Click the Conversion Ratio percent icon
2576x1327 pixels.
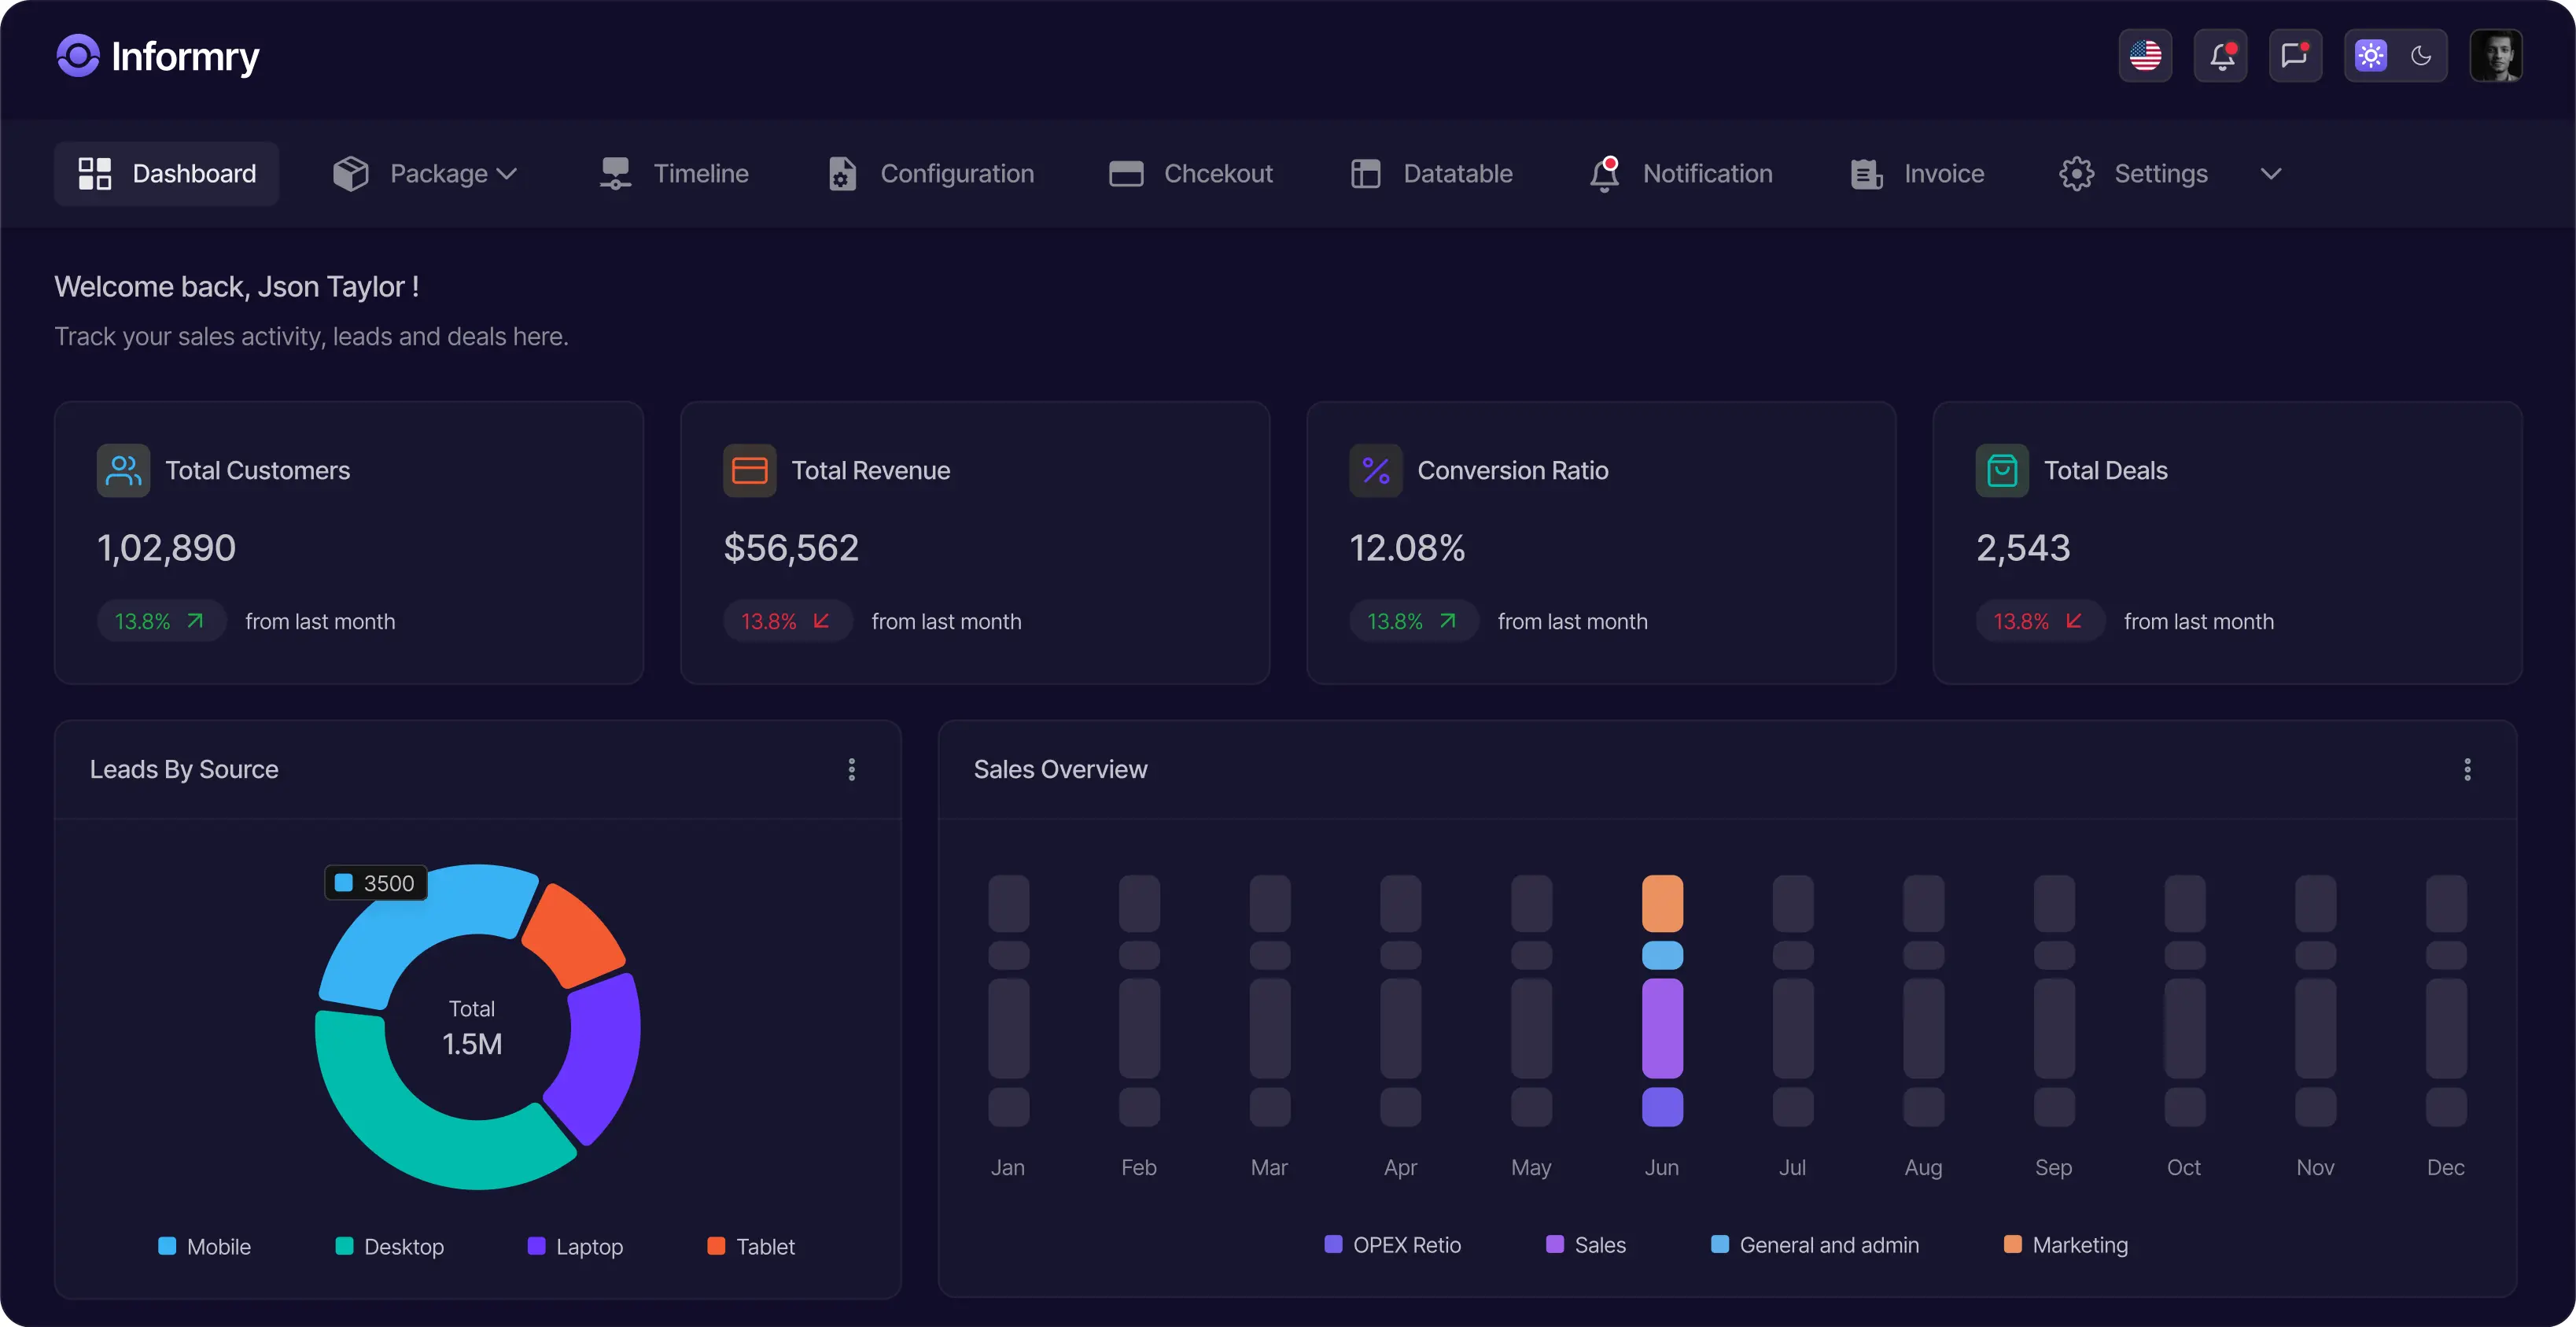click(x=1375, y=470)
